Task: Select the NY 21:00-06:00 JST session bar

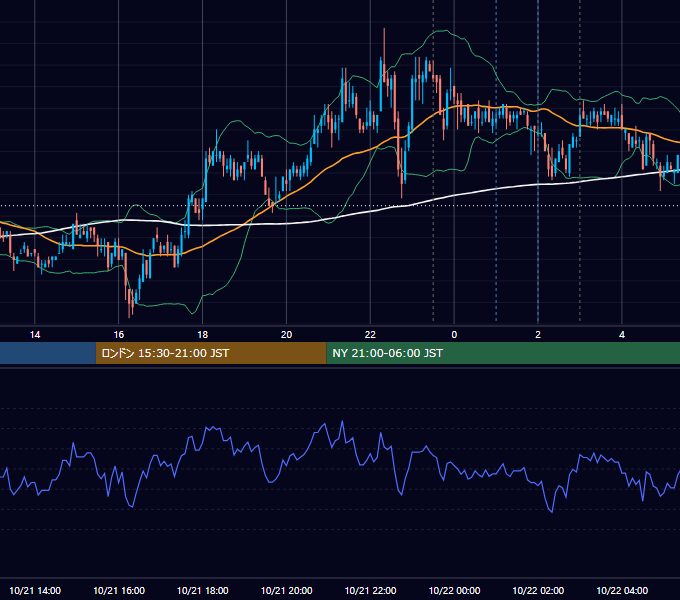Action: tap(503, 353)
